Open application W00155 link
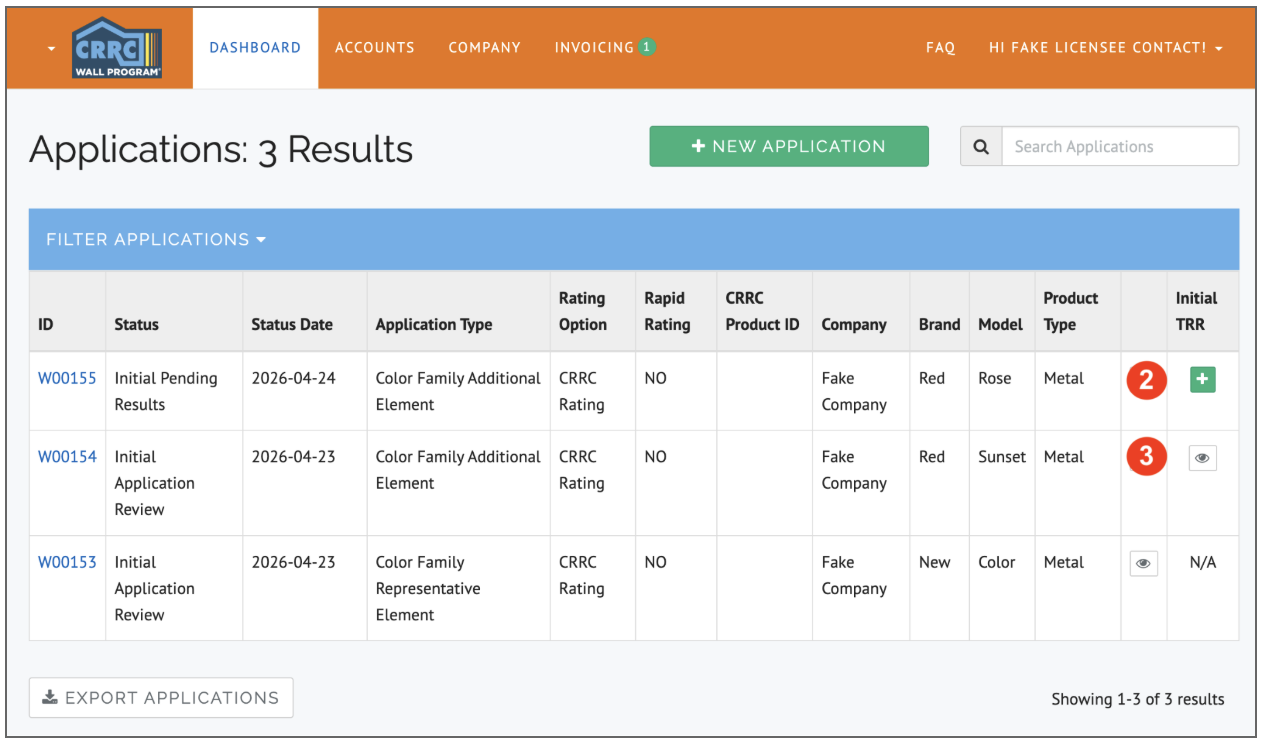This screenshot has height=744, width=1264. [67, 378]
